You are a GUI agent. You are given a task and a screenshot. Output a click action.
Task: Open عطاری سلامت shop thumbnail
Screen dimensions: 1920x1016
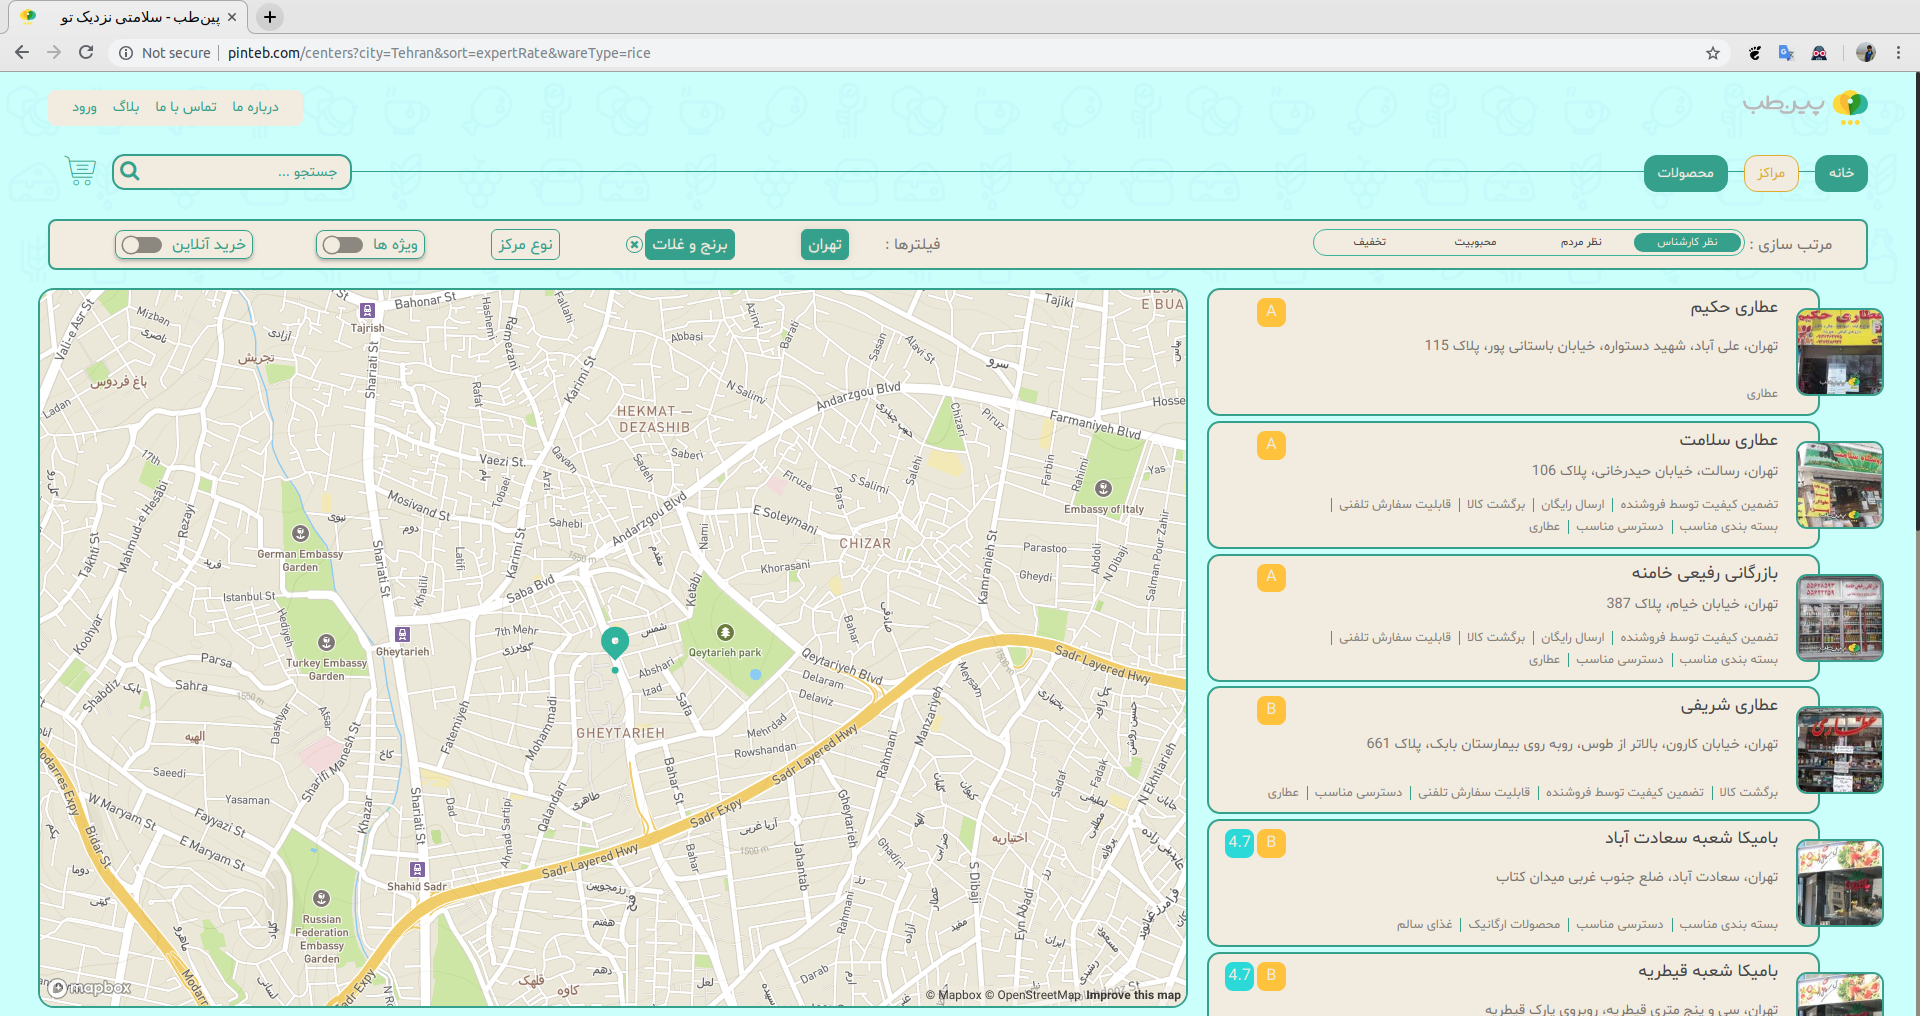tap(1839, 485)
